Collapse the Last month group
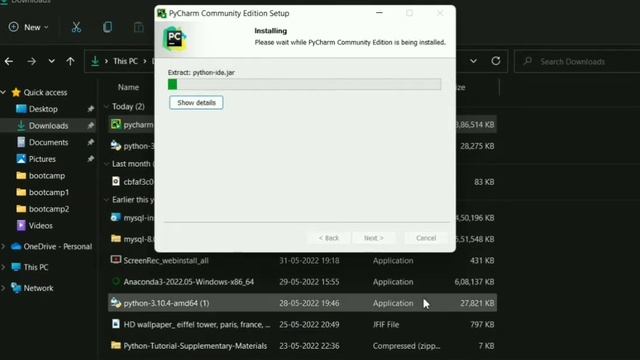 [x=107, y=164]
